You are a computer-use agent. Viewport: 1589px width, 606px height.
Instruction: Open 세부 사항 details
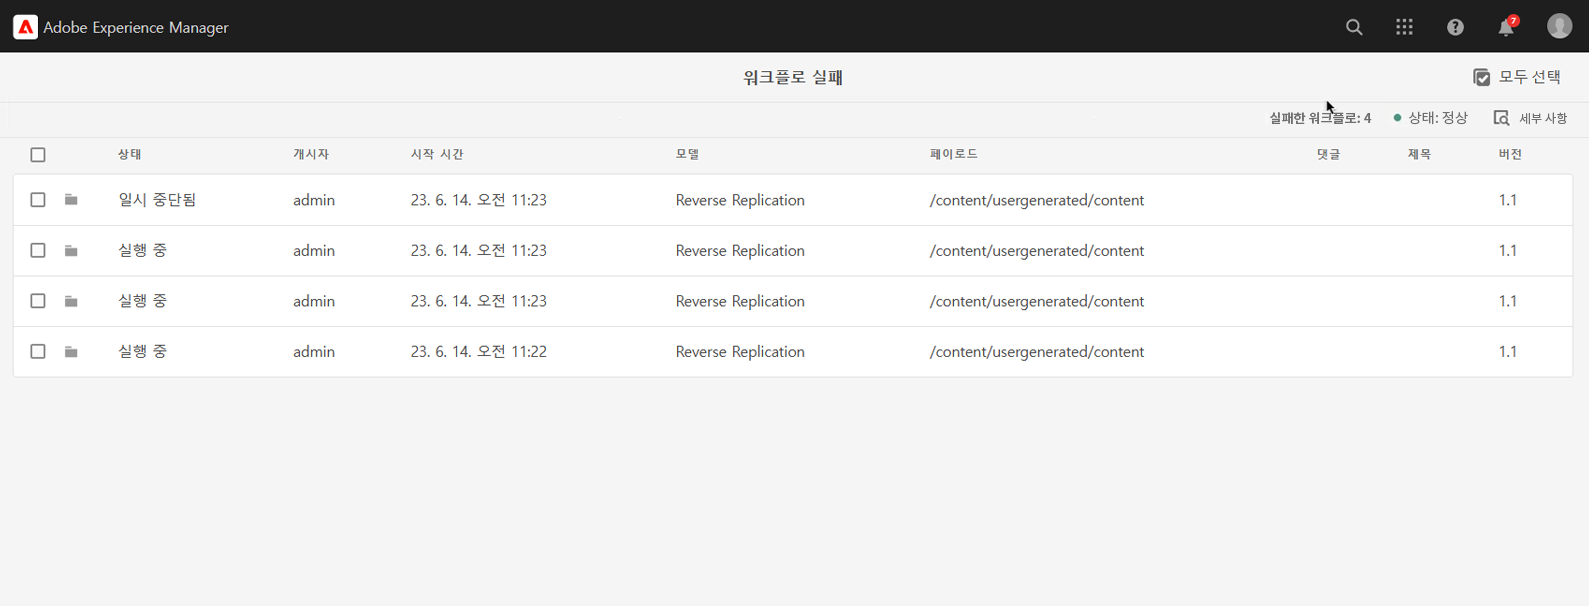click(1530, 118)
